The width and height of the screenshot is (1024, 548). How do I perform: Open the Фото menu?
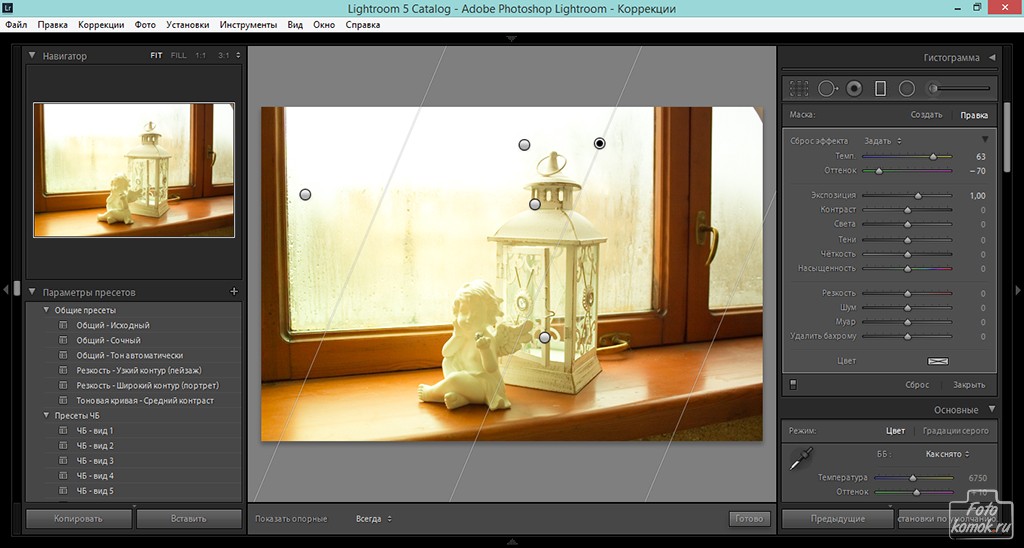[145, 25]
